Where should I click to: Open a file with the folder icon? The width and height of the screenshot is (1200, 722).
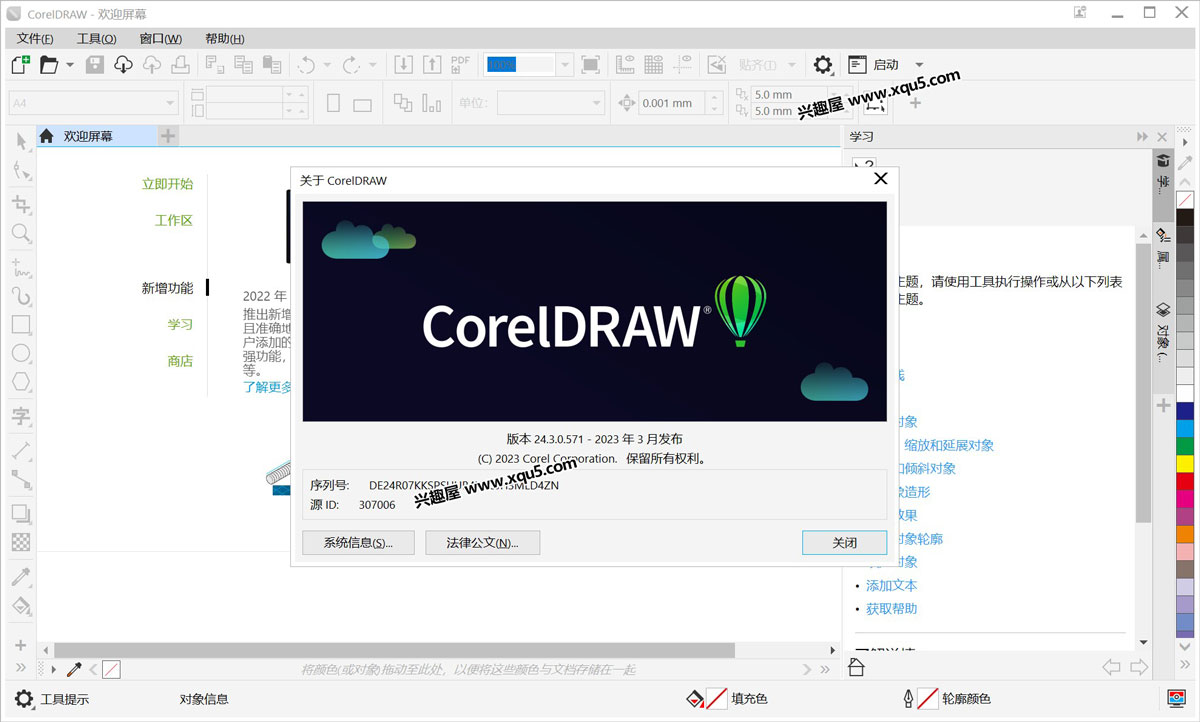tap(49, 65)
